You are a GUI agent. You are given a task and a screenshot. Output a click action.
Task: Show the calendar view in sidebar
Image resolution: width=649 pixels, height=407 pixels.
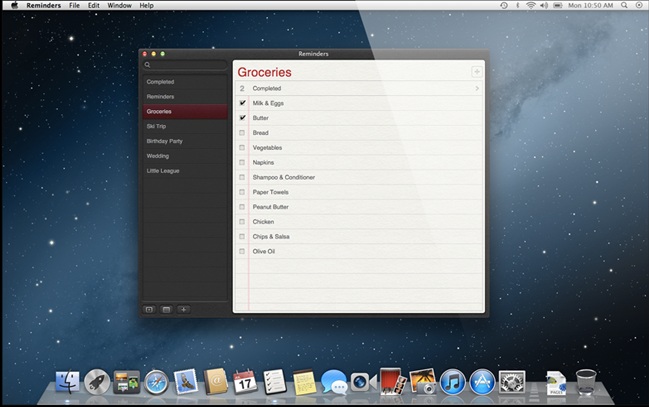166,309
